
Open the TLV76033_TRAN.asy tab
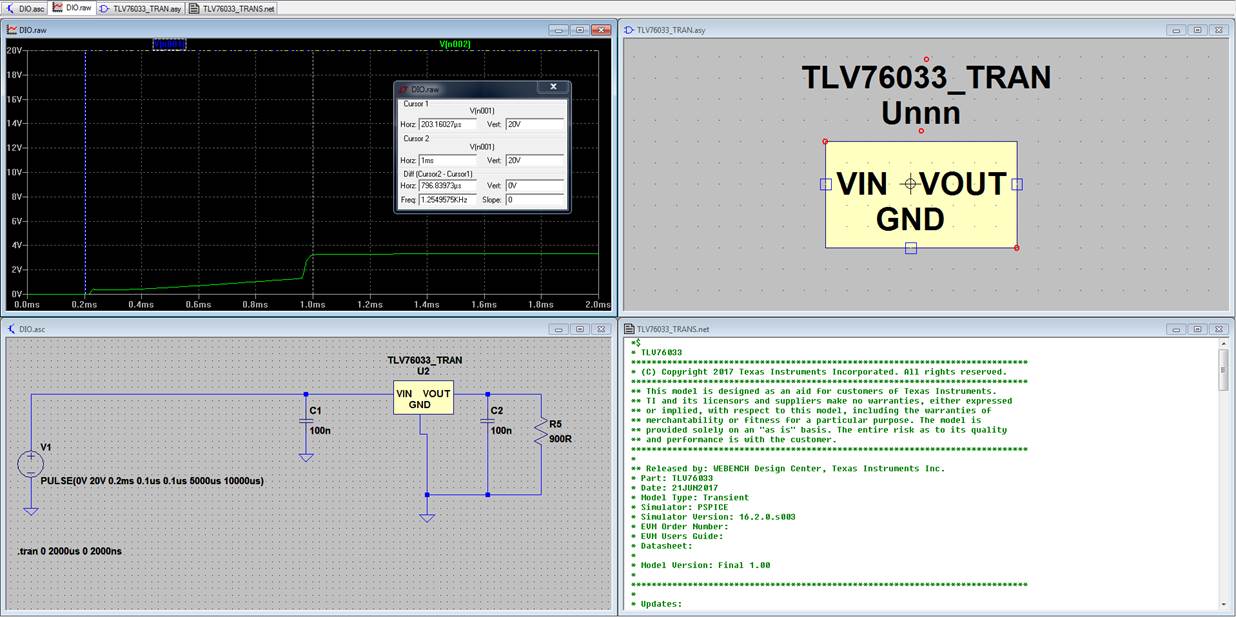point(140,7)
